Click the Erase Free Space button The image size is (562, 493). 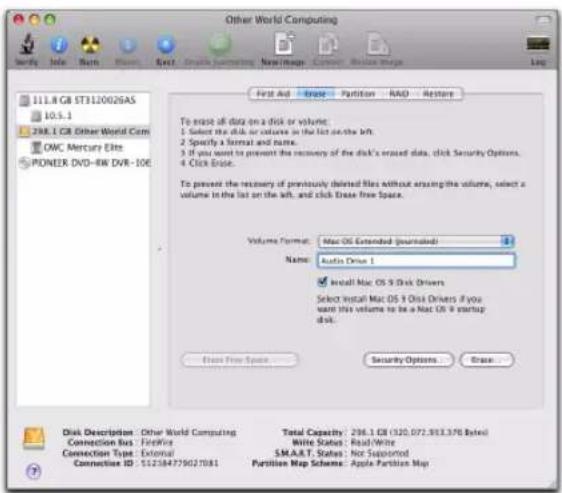click(239, 360)
